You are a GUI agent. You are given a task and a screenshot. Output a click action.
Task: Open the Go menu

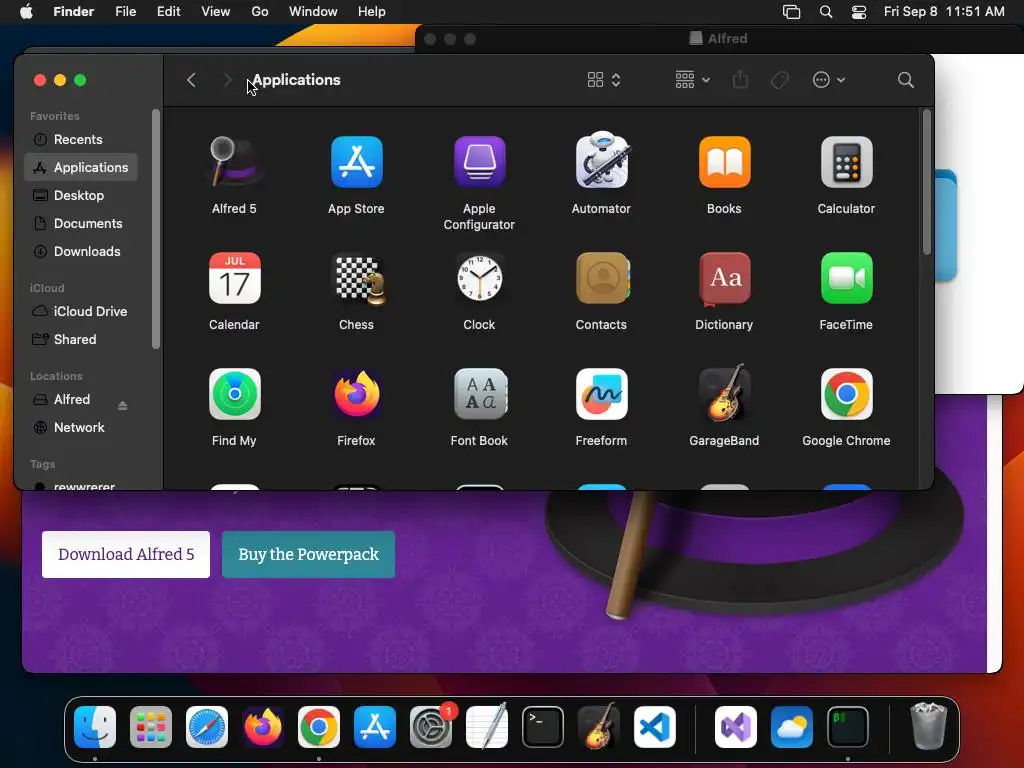pyautogui.click(x=260, y=12)
